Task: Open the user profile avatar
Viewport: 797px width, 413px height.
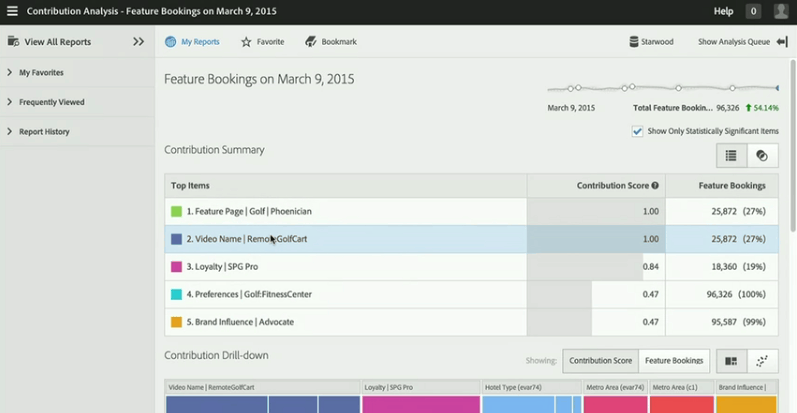Action: (x=781, y=11)
